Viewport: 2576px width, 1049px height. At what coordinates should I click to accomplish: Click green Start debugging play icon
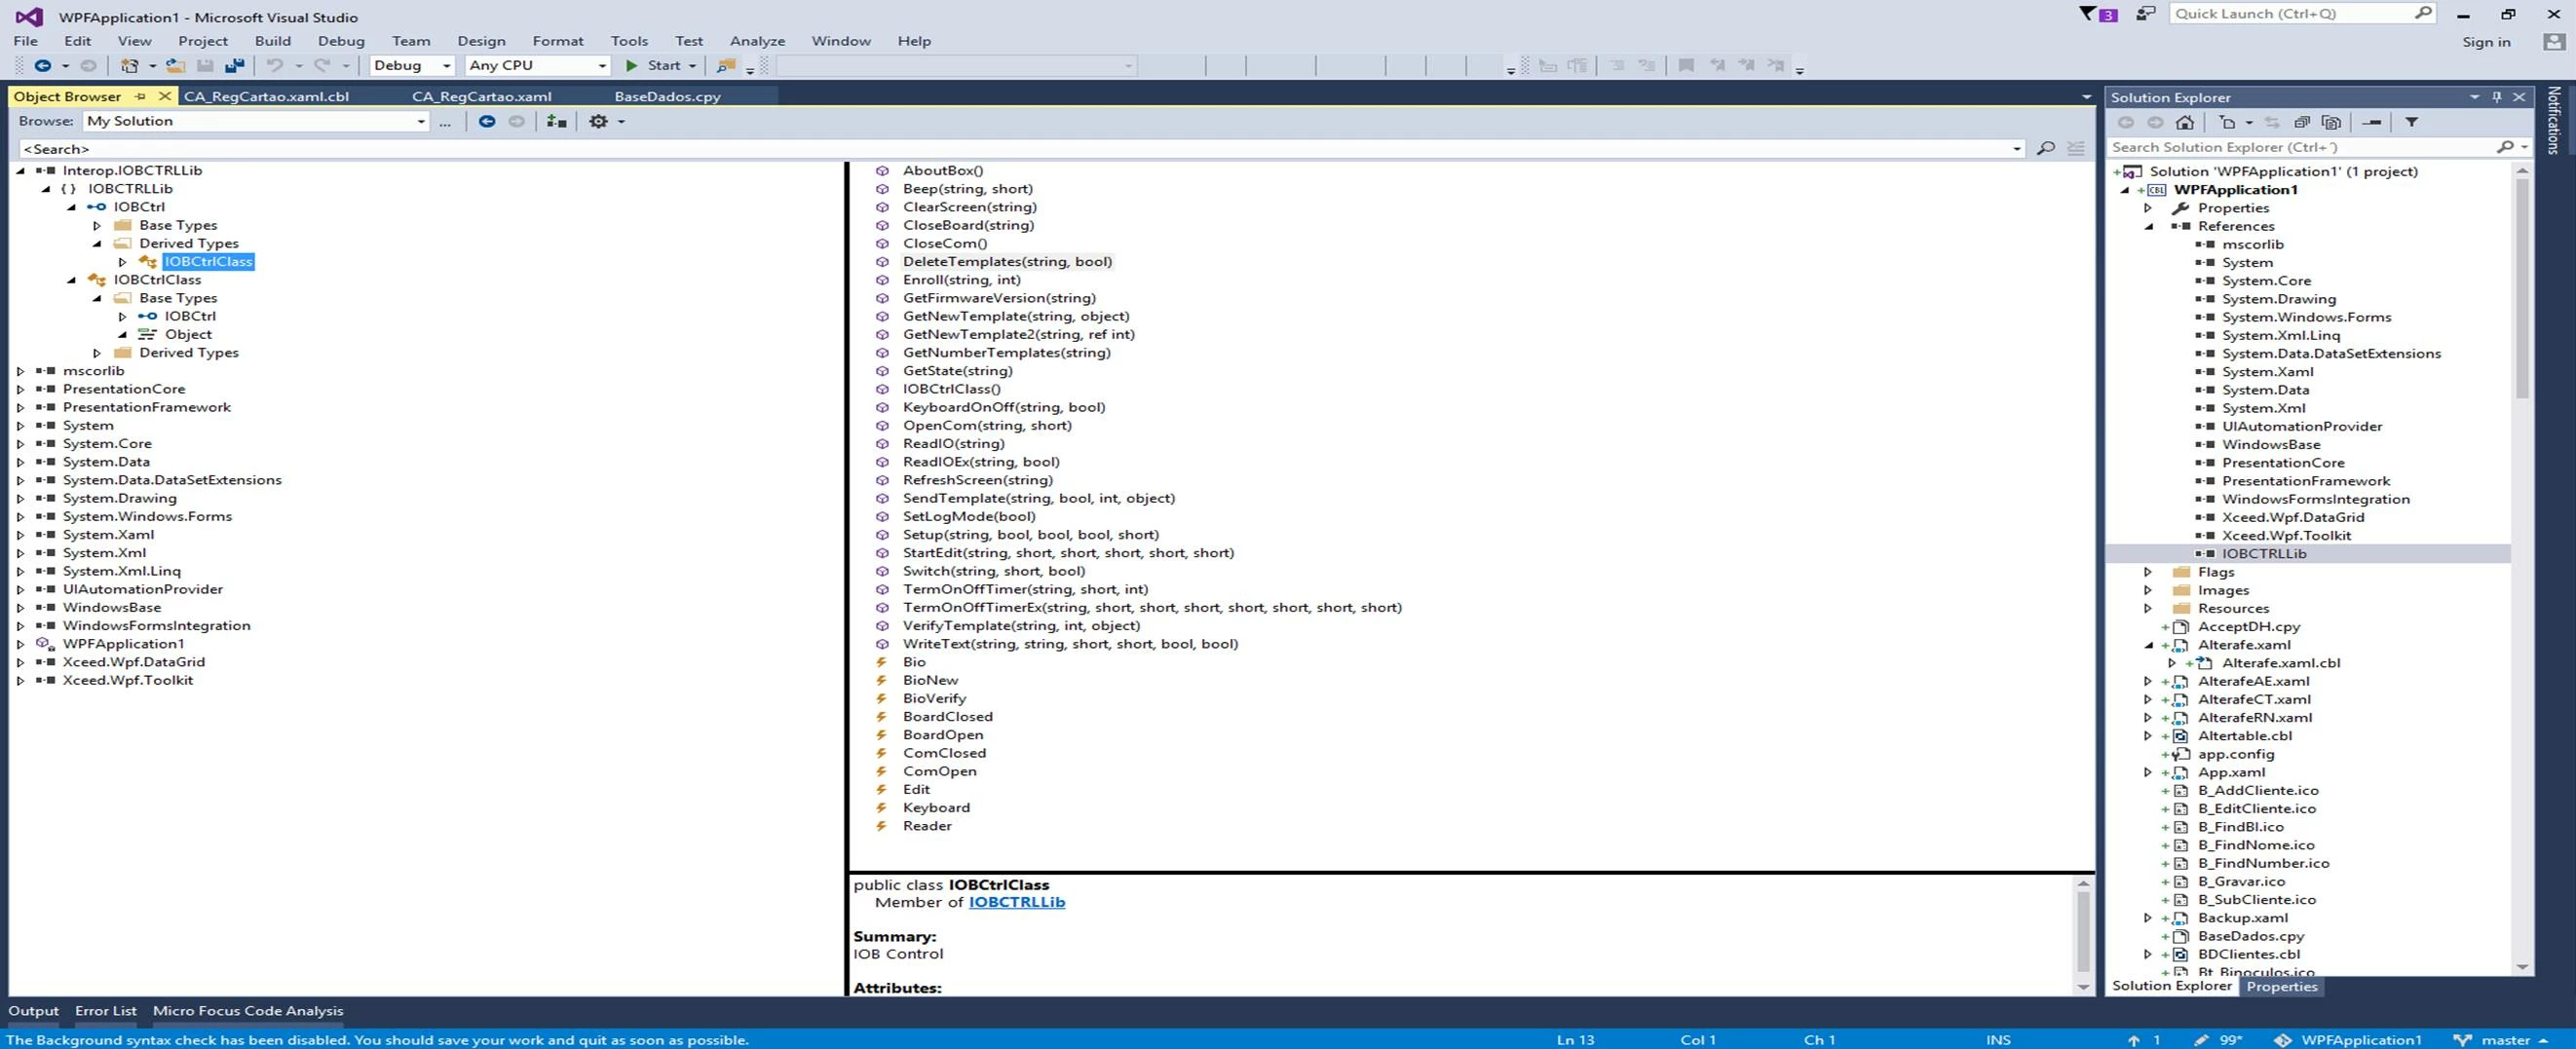click(631, 65)
